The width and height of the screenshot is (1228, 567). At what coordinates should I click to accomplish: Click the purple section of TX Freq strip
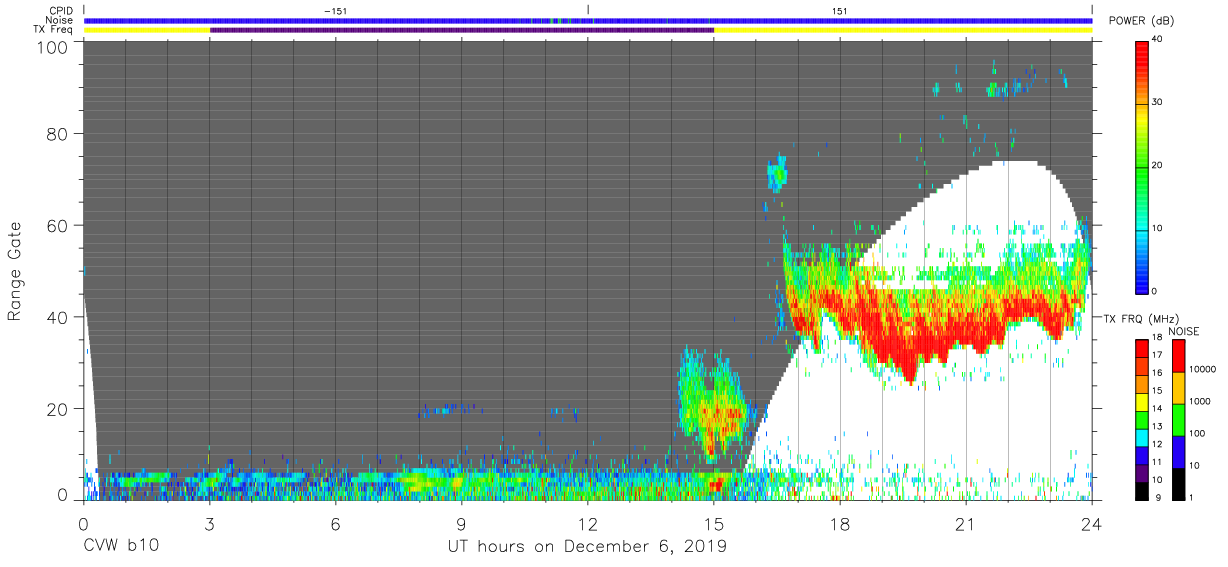[x=462, y=30]
